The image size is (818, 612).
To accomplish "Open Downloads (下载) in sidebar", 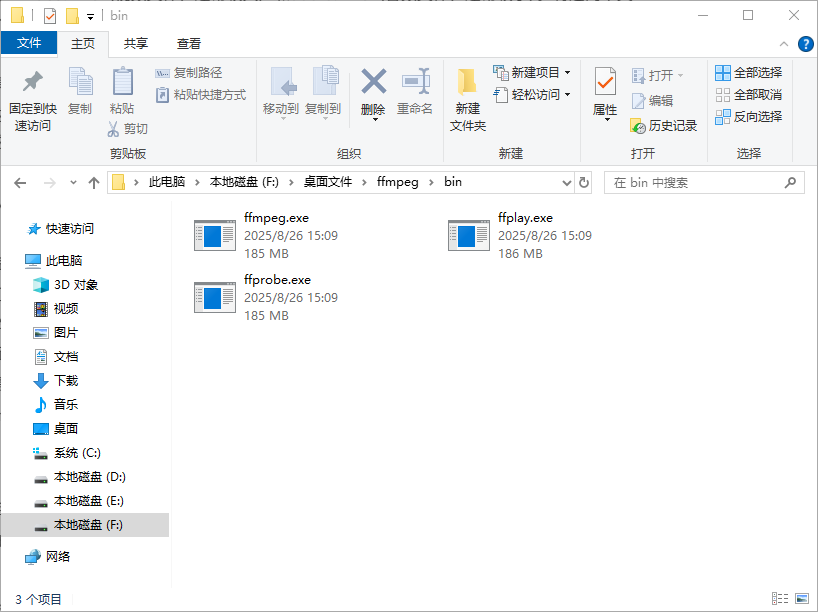I will tap(56, 381).
